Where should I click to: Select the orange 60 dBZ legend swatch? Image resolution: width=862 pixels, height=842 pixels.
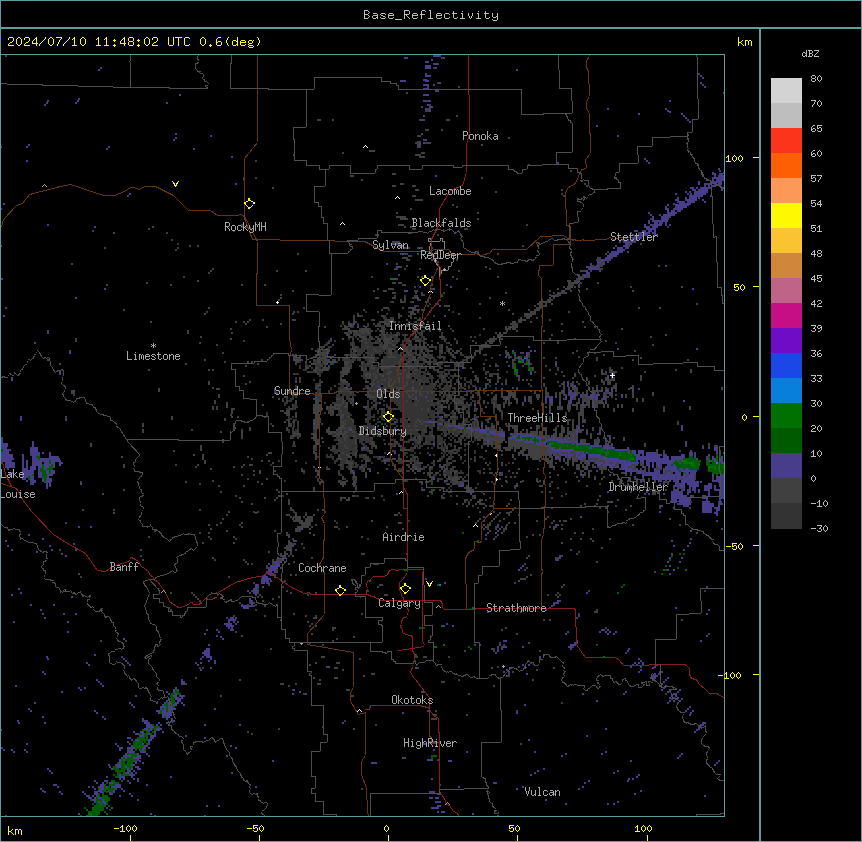click(x=786, y=165)
